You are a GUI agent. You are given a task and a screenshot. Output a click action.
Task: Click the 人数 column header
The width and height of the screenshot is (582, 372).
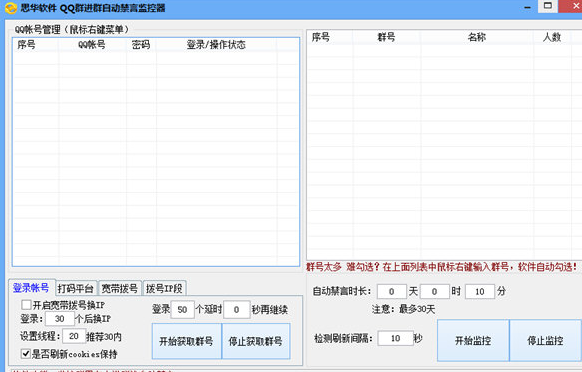pyautogui.click(x=552, y=37)
